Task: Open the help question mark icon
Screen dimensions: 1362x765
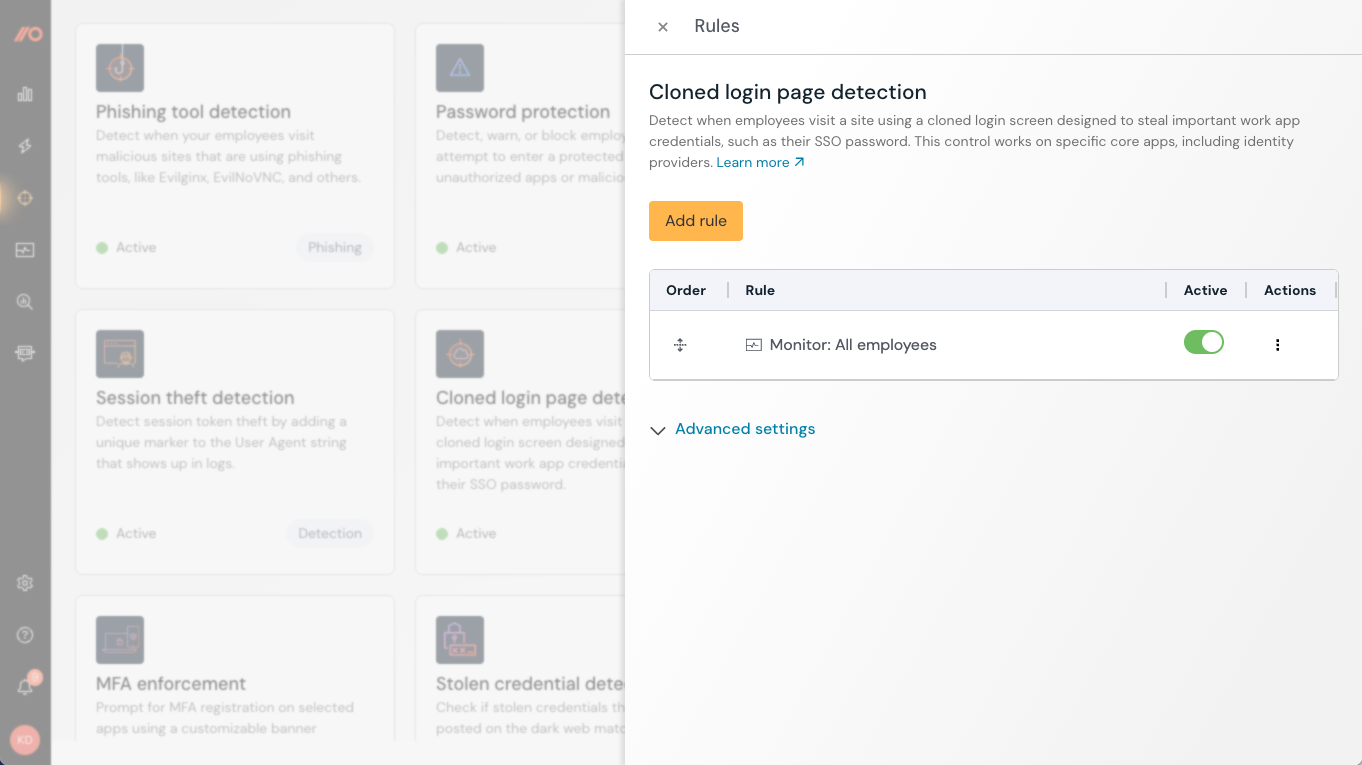Action: [25, 634]
